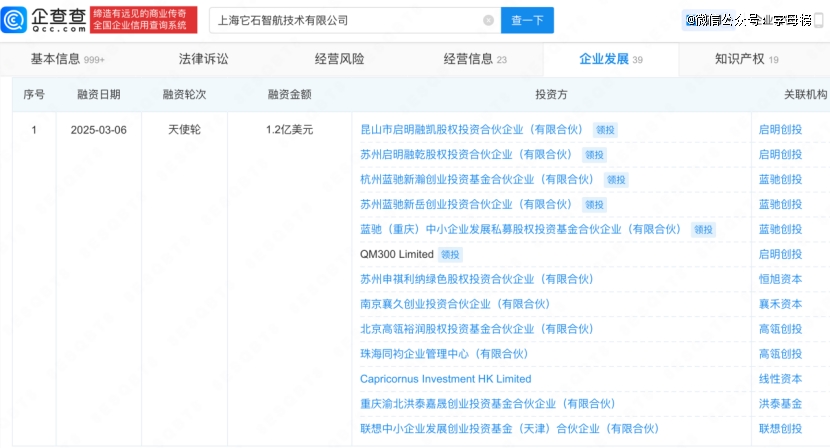830x448 pixels.
Task: Click the red slogan banner beside the logo
Action: [143, 20]
